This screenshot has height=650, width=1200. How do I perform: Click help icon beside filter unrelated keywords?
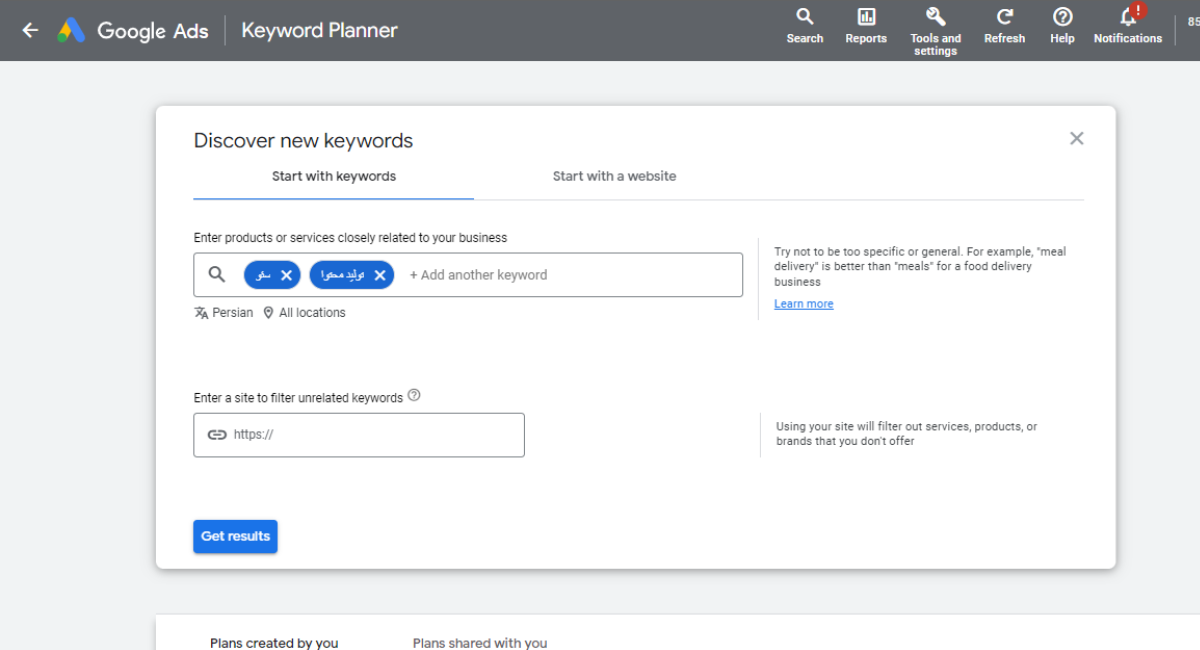coord(414,396)
